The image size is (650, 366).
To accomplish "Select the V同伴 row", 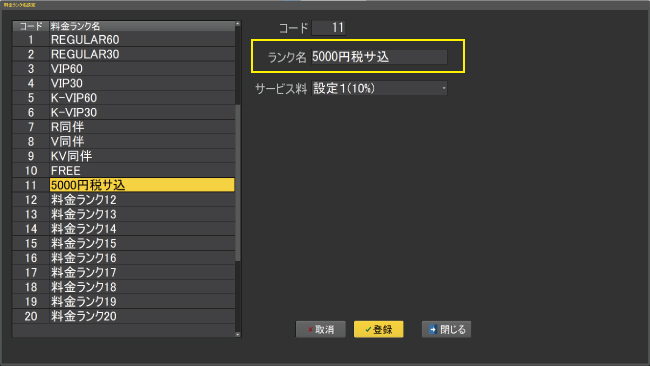I will click(124, 141).
